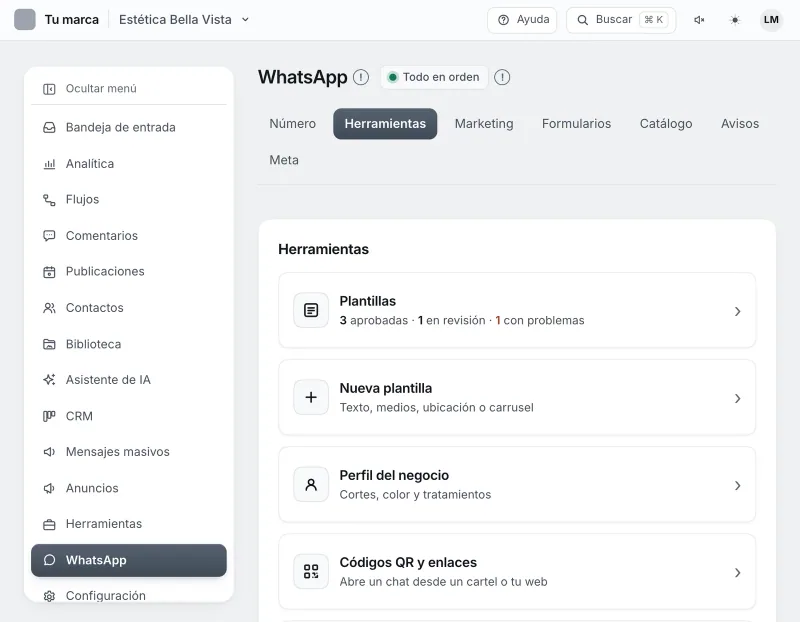Click '1 con problemas' template status text
This screenshot has width=800, height=622.
click(x=540, y=320)
